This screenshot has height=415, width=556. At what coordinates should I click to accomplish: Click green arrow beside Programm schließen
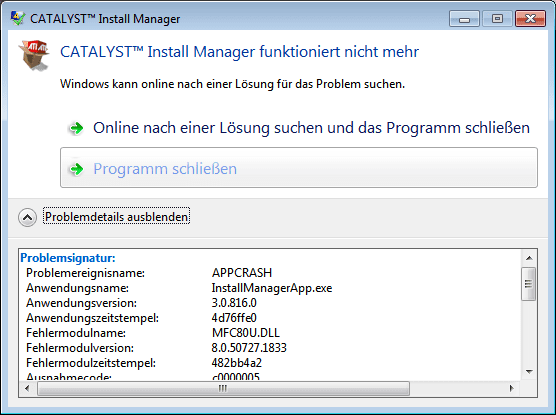click(x=76, y=169)
